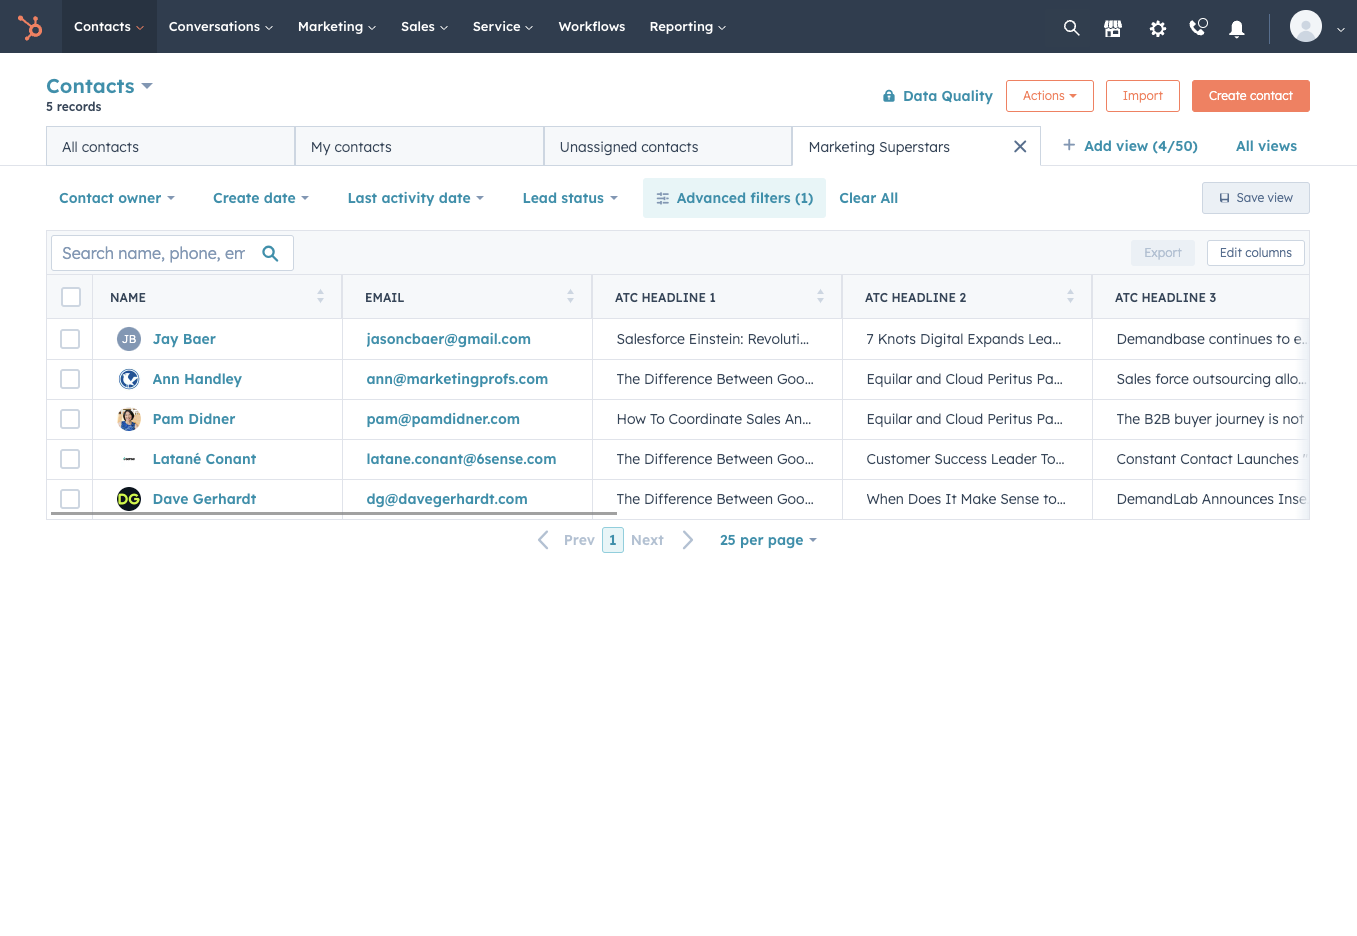
Task: Open Data Quality
Action: click(937, 96)
